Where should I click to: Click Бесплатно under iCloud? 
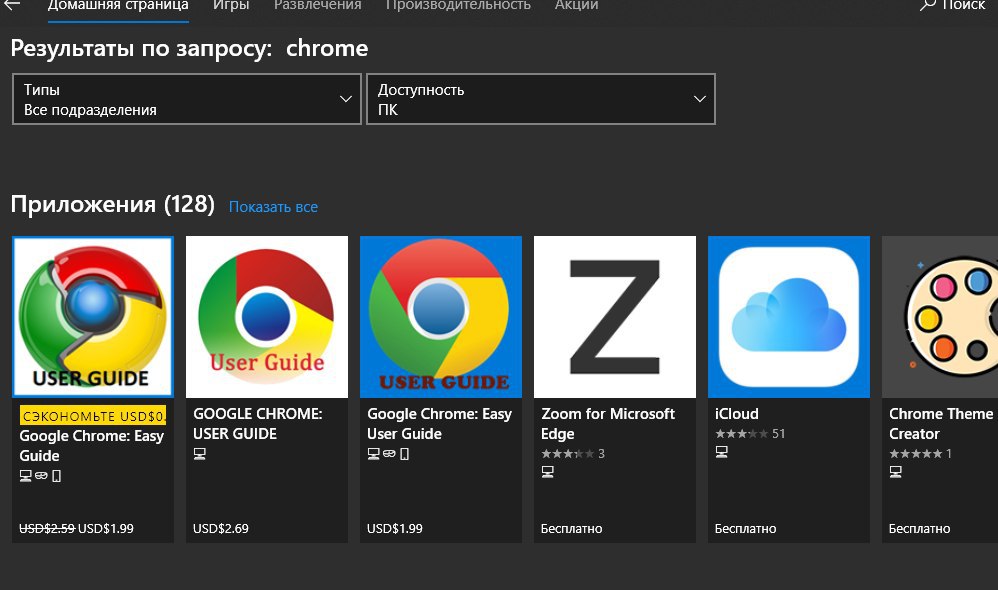coord(745,528)
